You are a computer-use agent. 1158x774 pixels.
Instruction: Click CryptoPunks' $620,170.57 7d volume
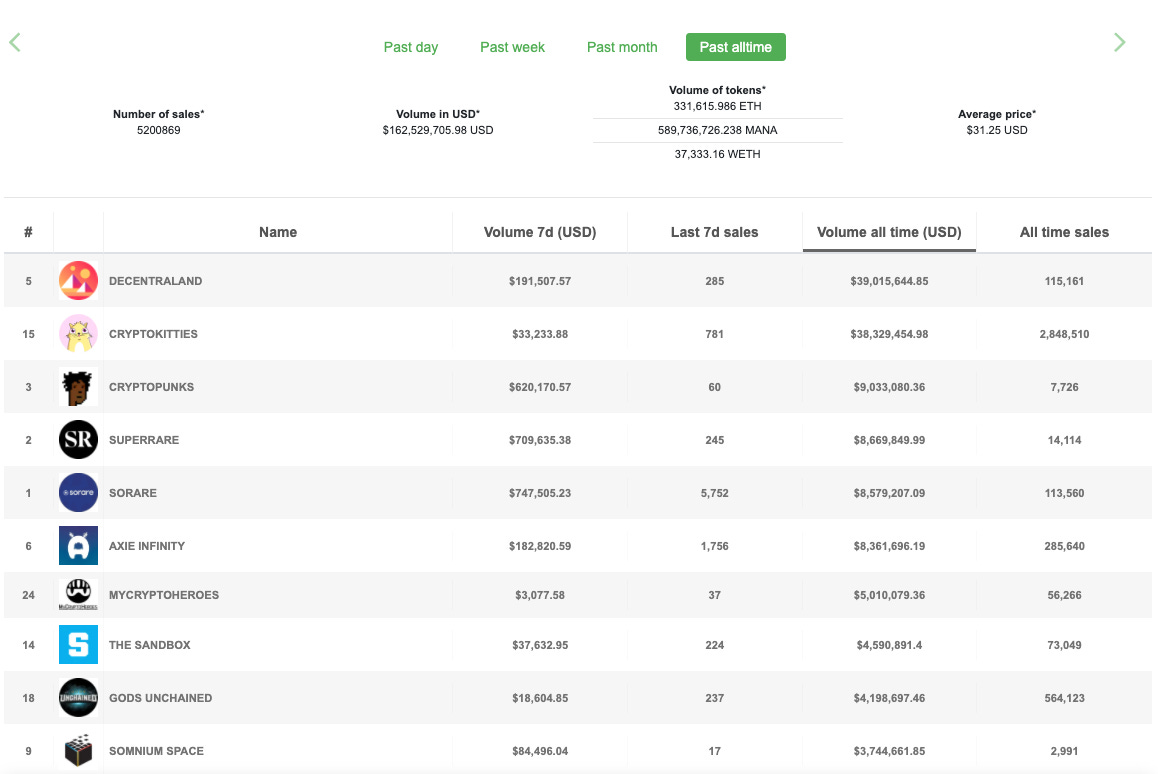tap(540, 387)
